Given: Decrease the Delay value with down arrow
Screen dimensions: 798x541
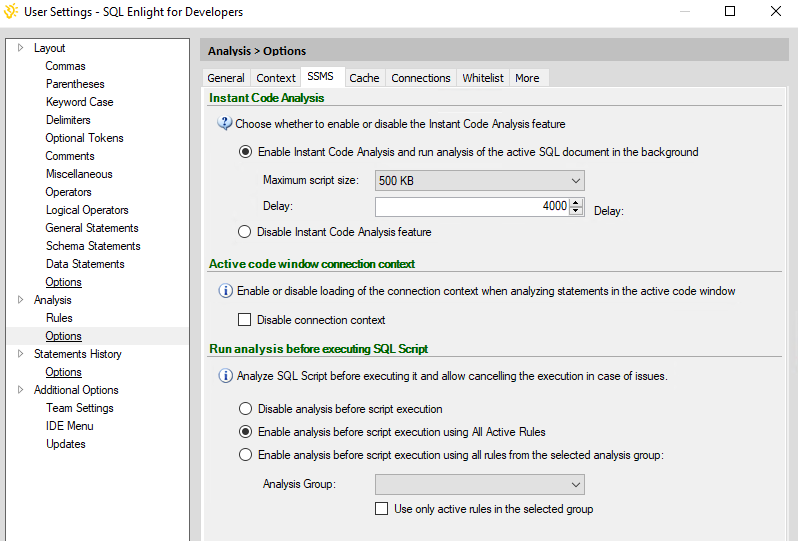Looking at the screenshot, I should click(x=576, y=210).
